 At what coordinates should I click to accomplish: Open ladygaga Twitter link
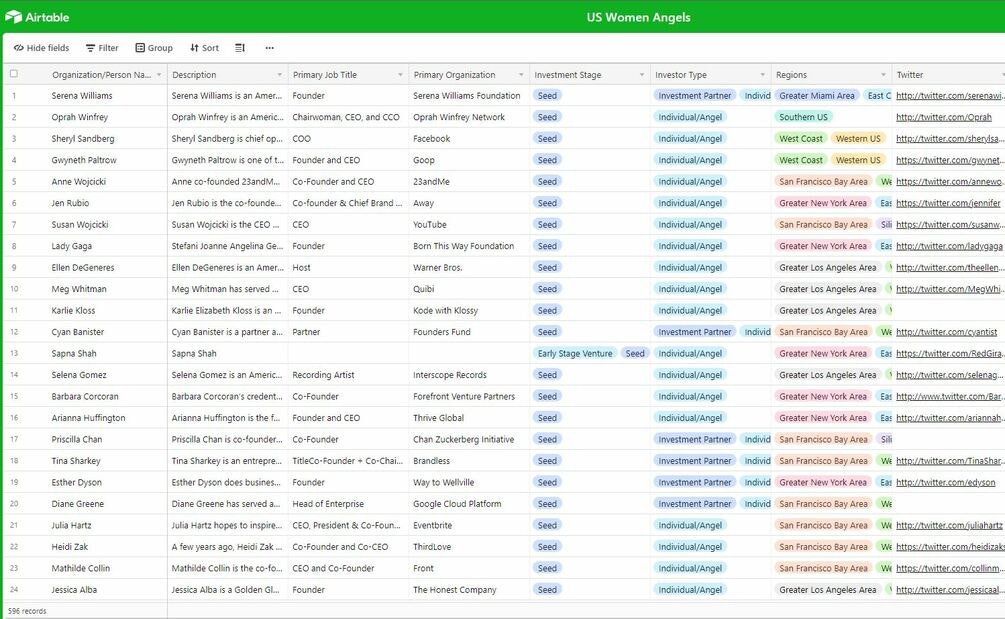pos(949,246)
